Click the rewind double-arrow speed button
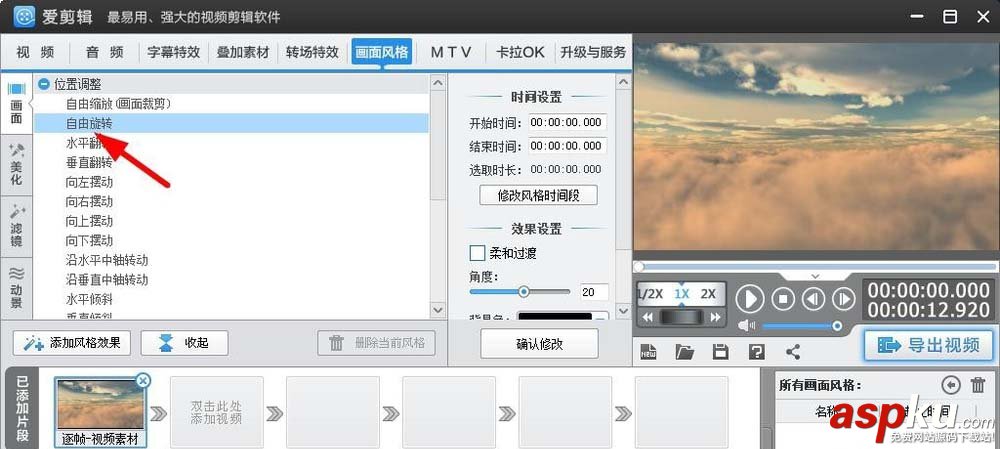 coord(648,317)
